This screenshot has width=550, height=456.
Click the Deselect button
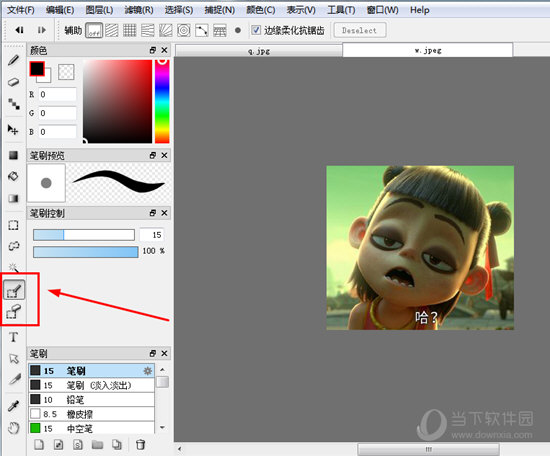pos(360,30)
